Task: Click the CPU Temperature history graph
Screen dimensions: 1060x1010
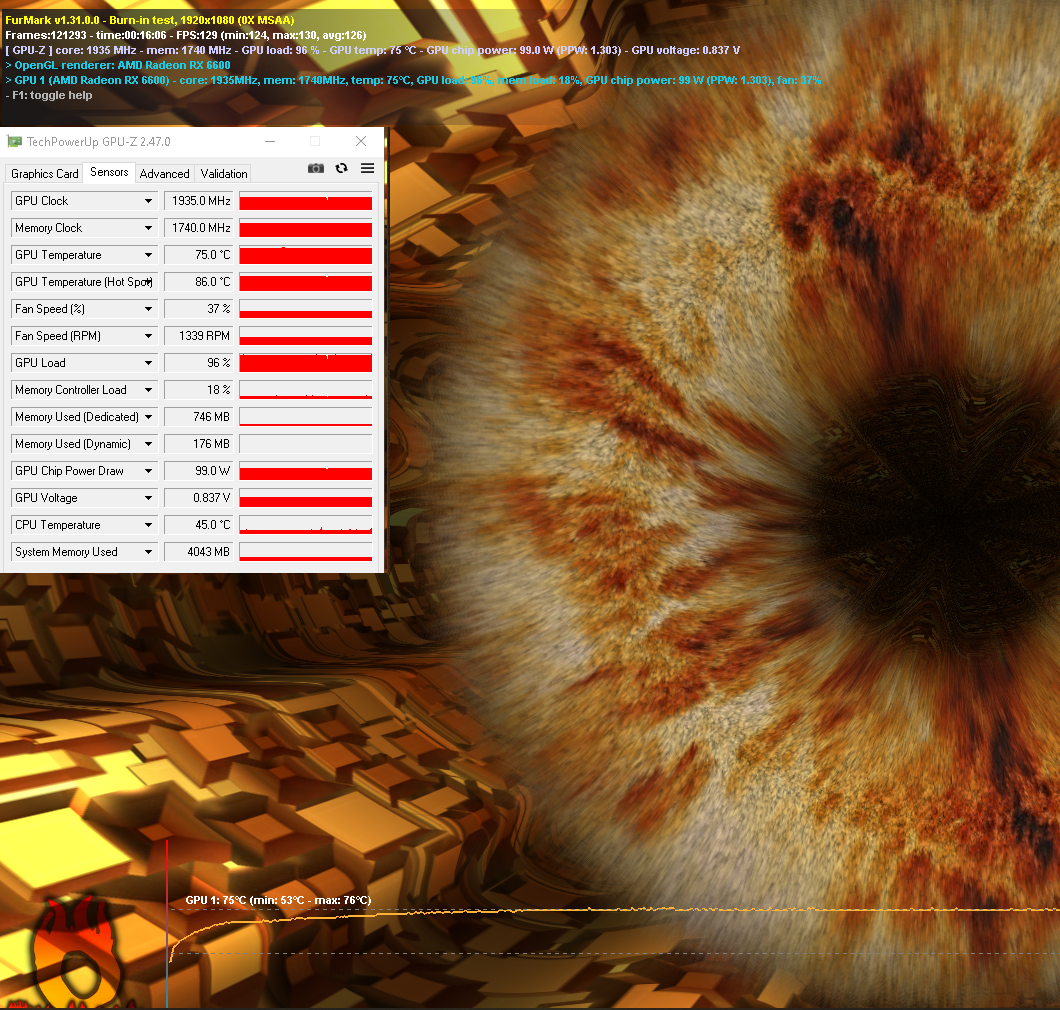Action: click(306, 525)
